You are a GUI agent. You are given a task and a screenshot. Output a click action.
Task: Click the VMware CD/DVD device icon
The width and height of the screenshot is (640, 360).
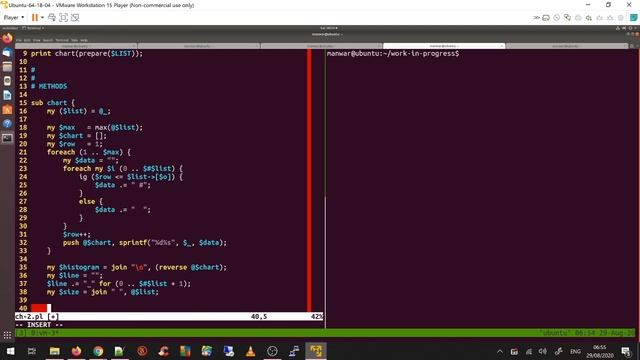click(x=557, y=18)
